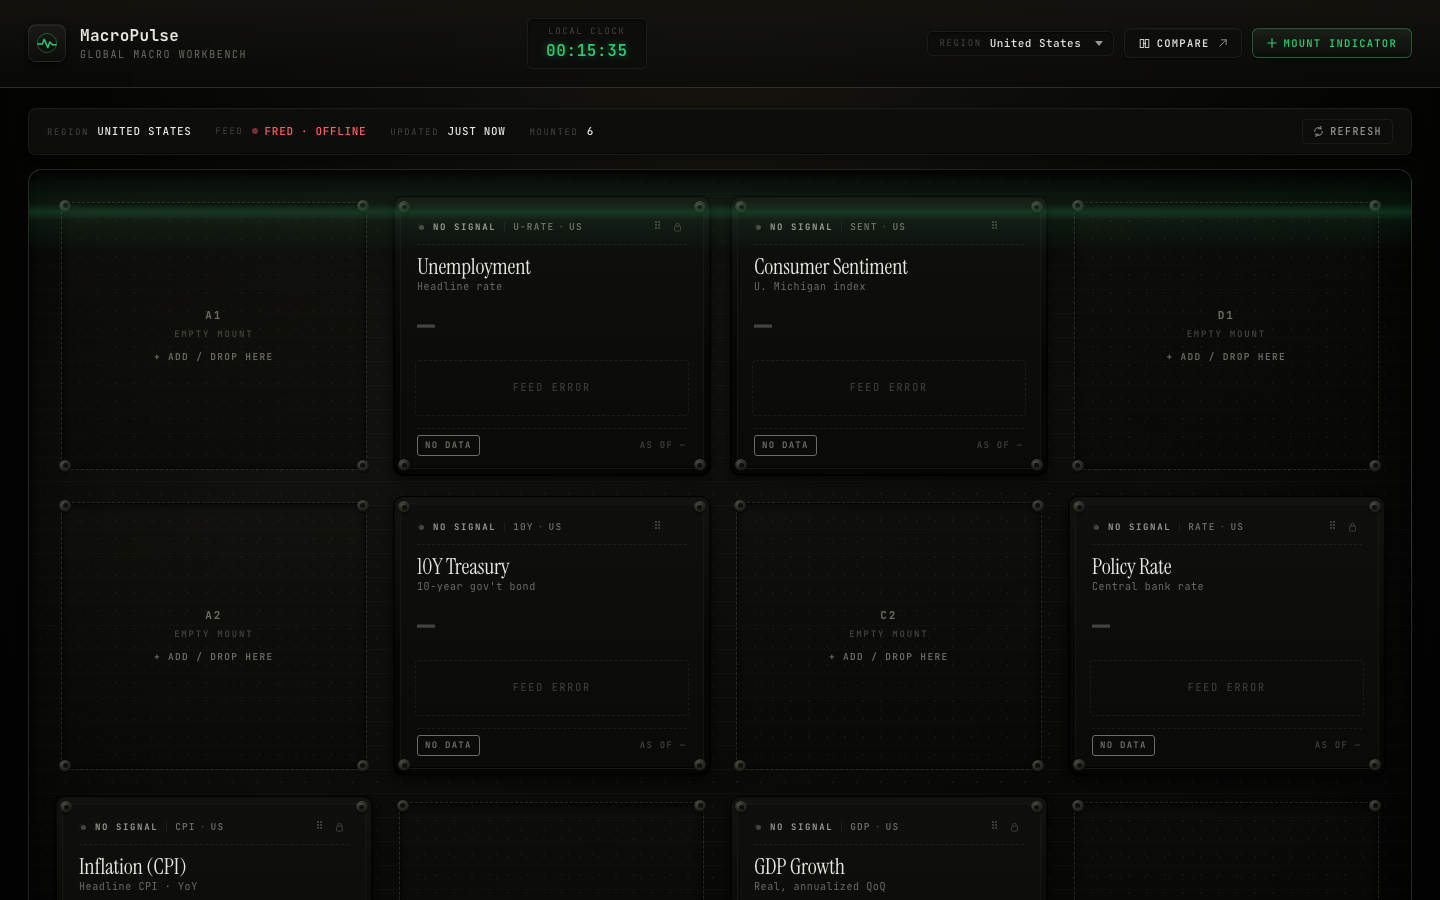Click "10-year gov't bond" subtitle
The height and width of the screenshot is (900, 1440).
pyautogui.click(x=476, y=587)
